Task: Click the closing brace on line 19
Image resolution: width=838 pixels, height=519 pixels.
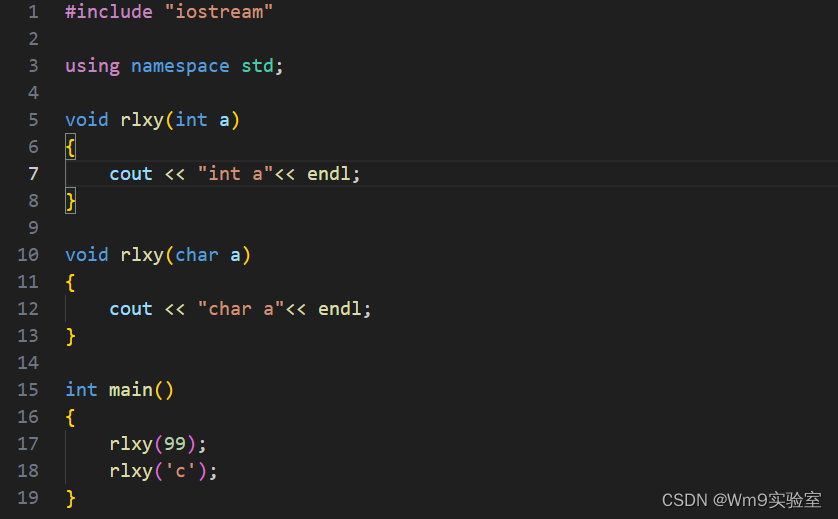Action: click(70, 498)
